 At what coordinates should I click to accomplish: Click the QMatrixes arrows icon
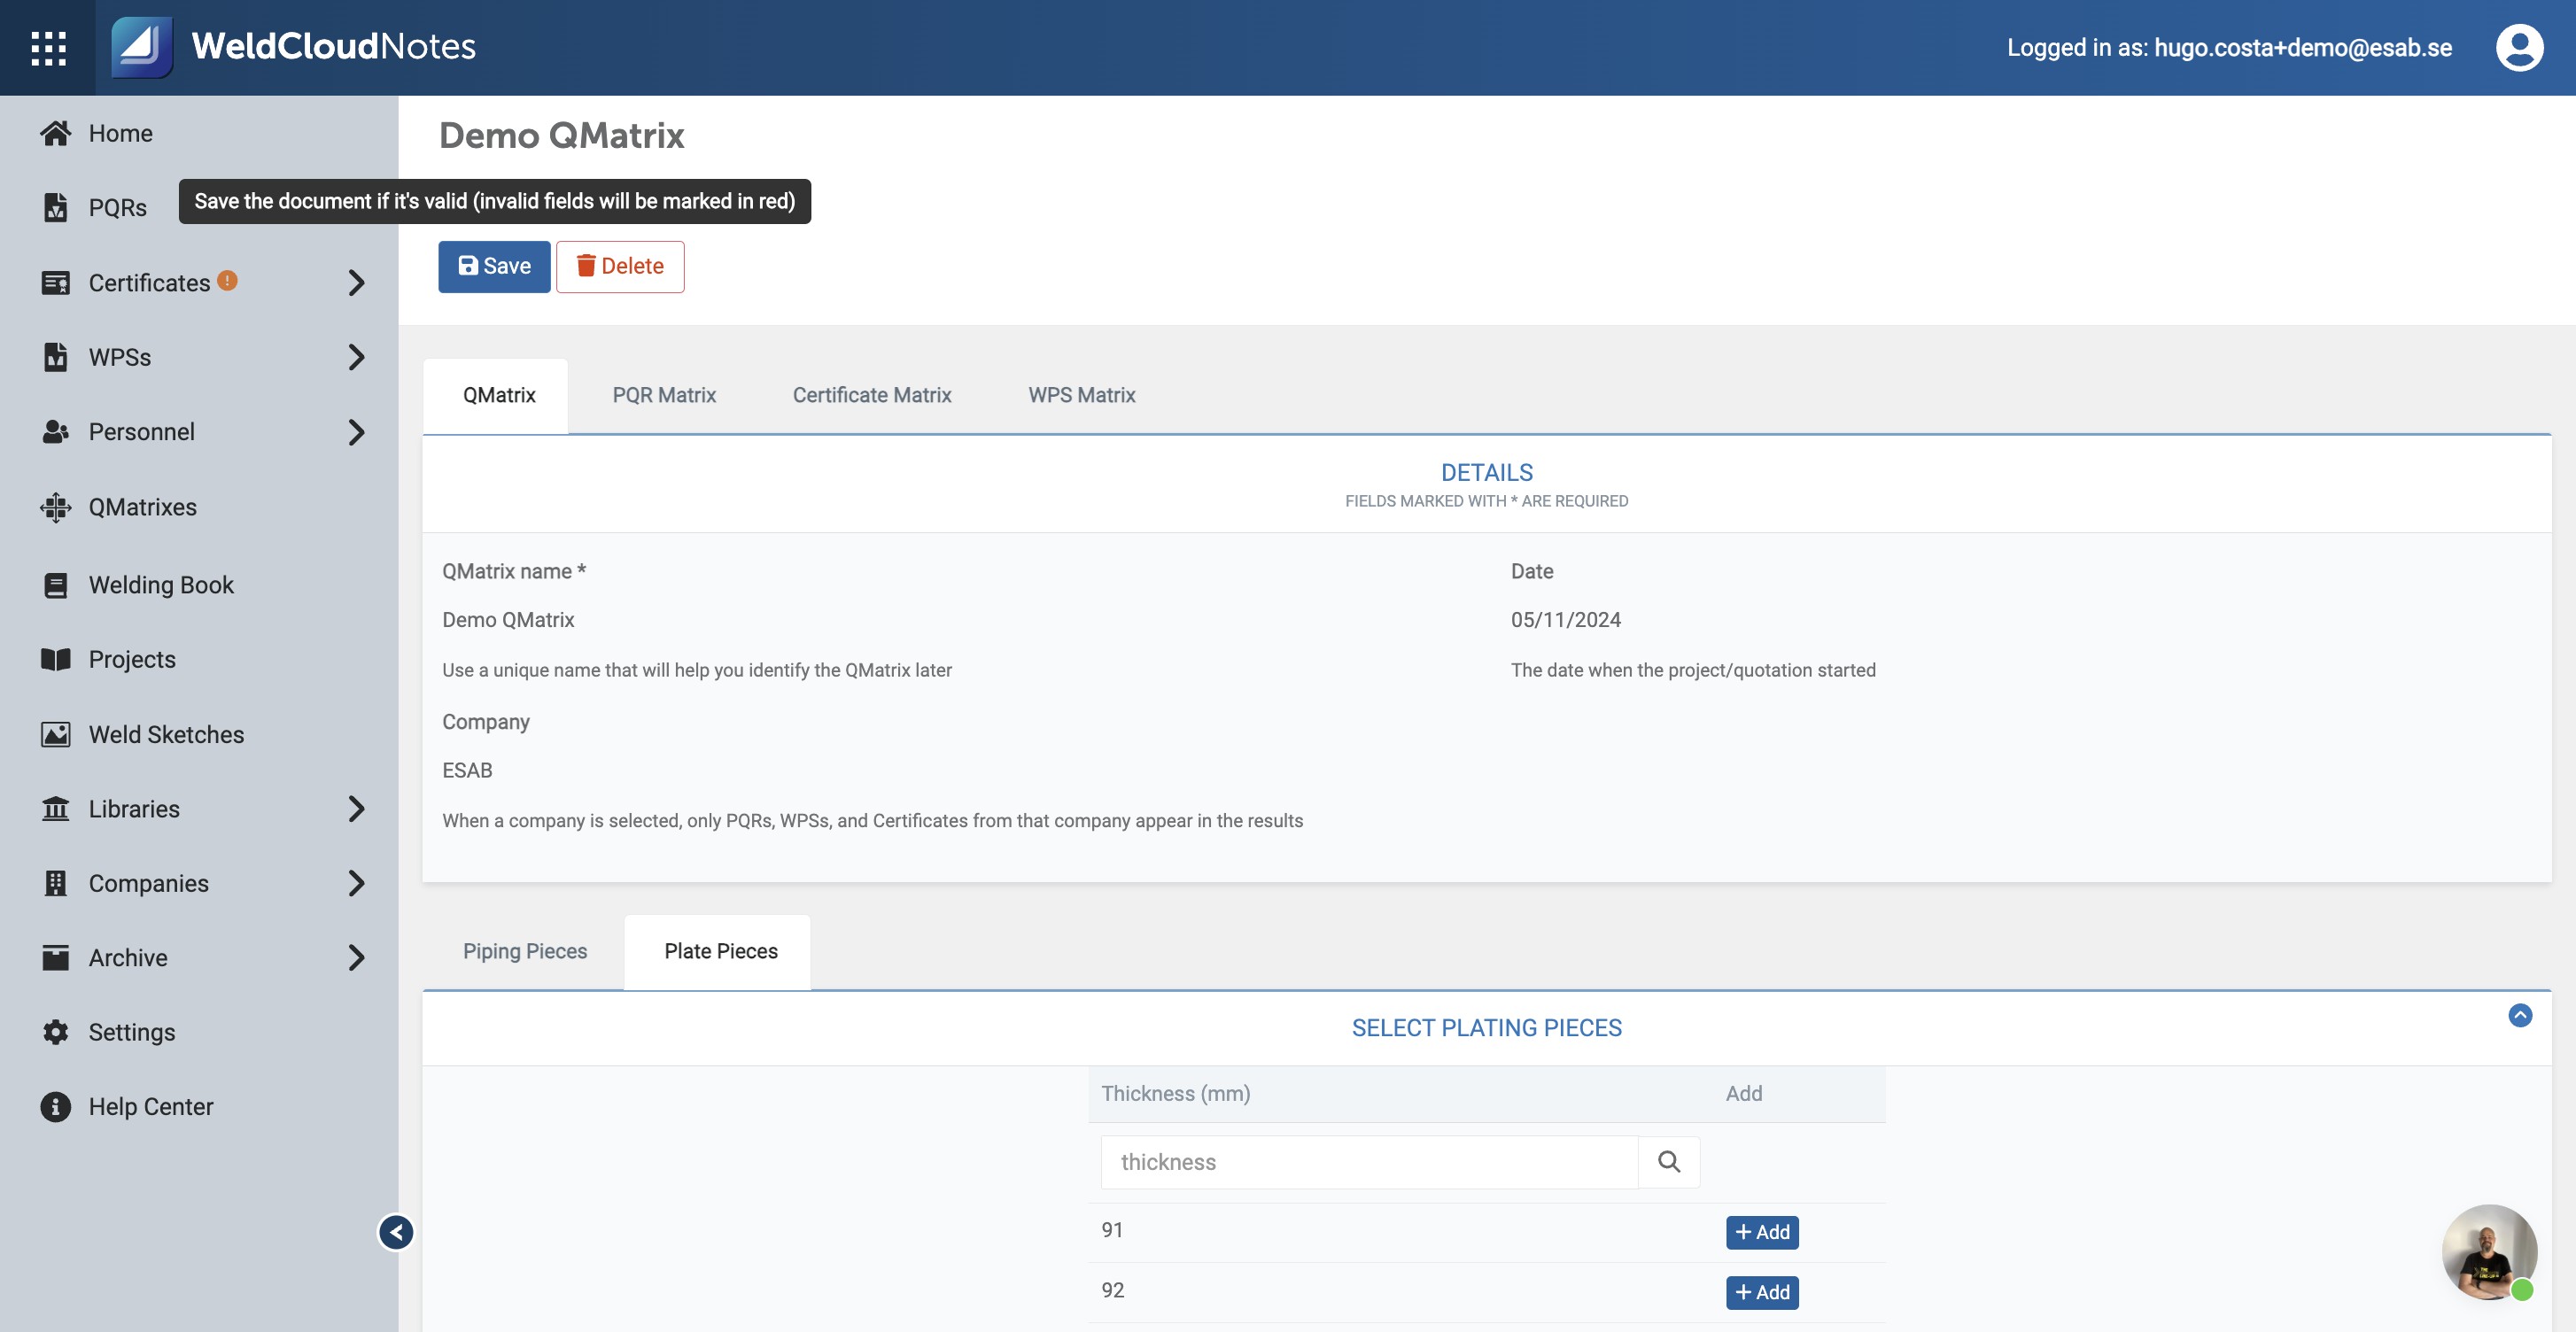pos(56,508)
